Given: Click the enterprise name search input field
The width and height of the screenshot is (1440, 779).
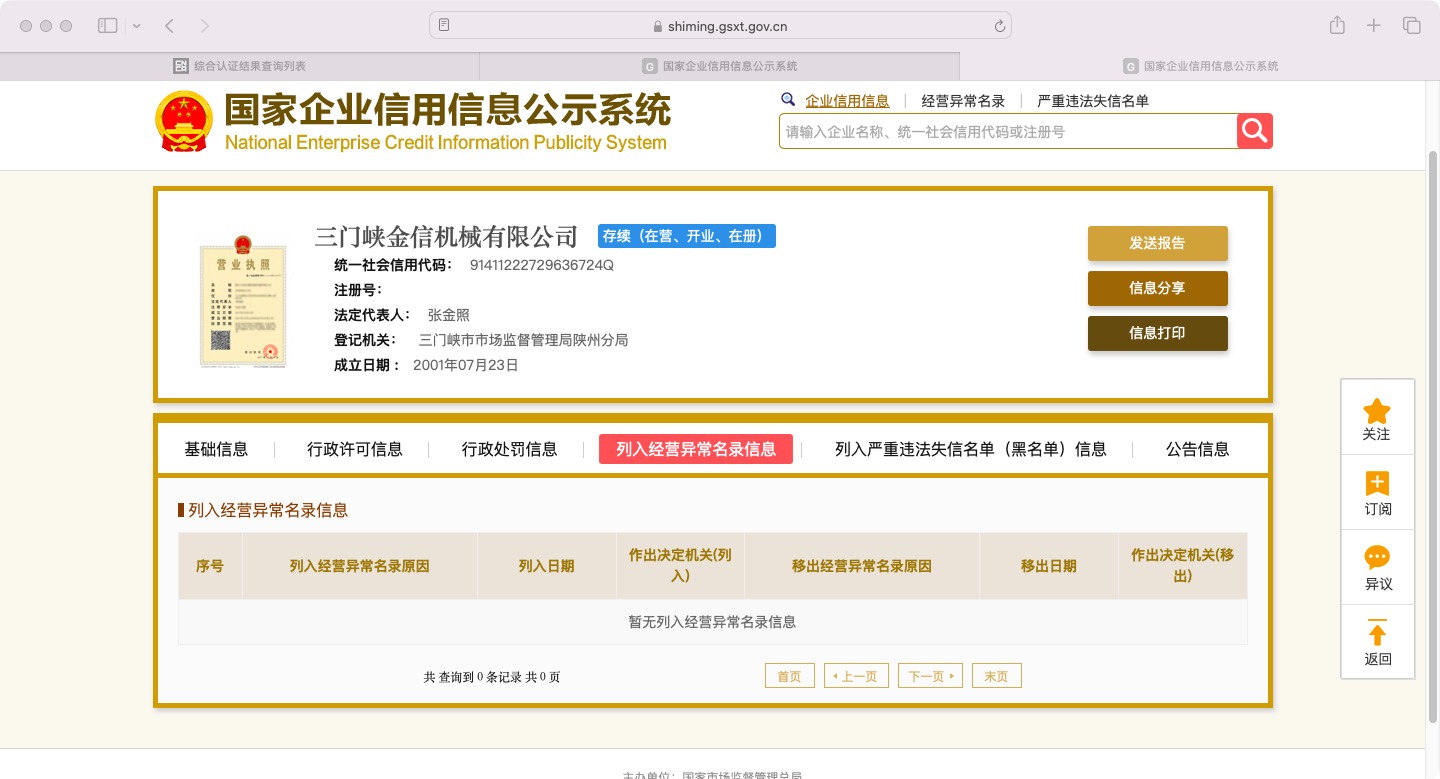Looking at the screenshot, I should tap(1008, 131).
